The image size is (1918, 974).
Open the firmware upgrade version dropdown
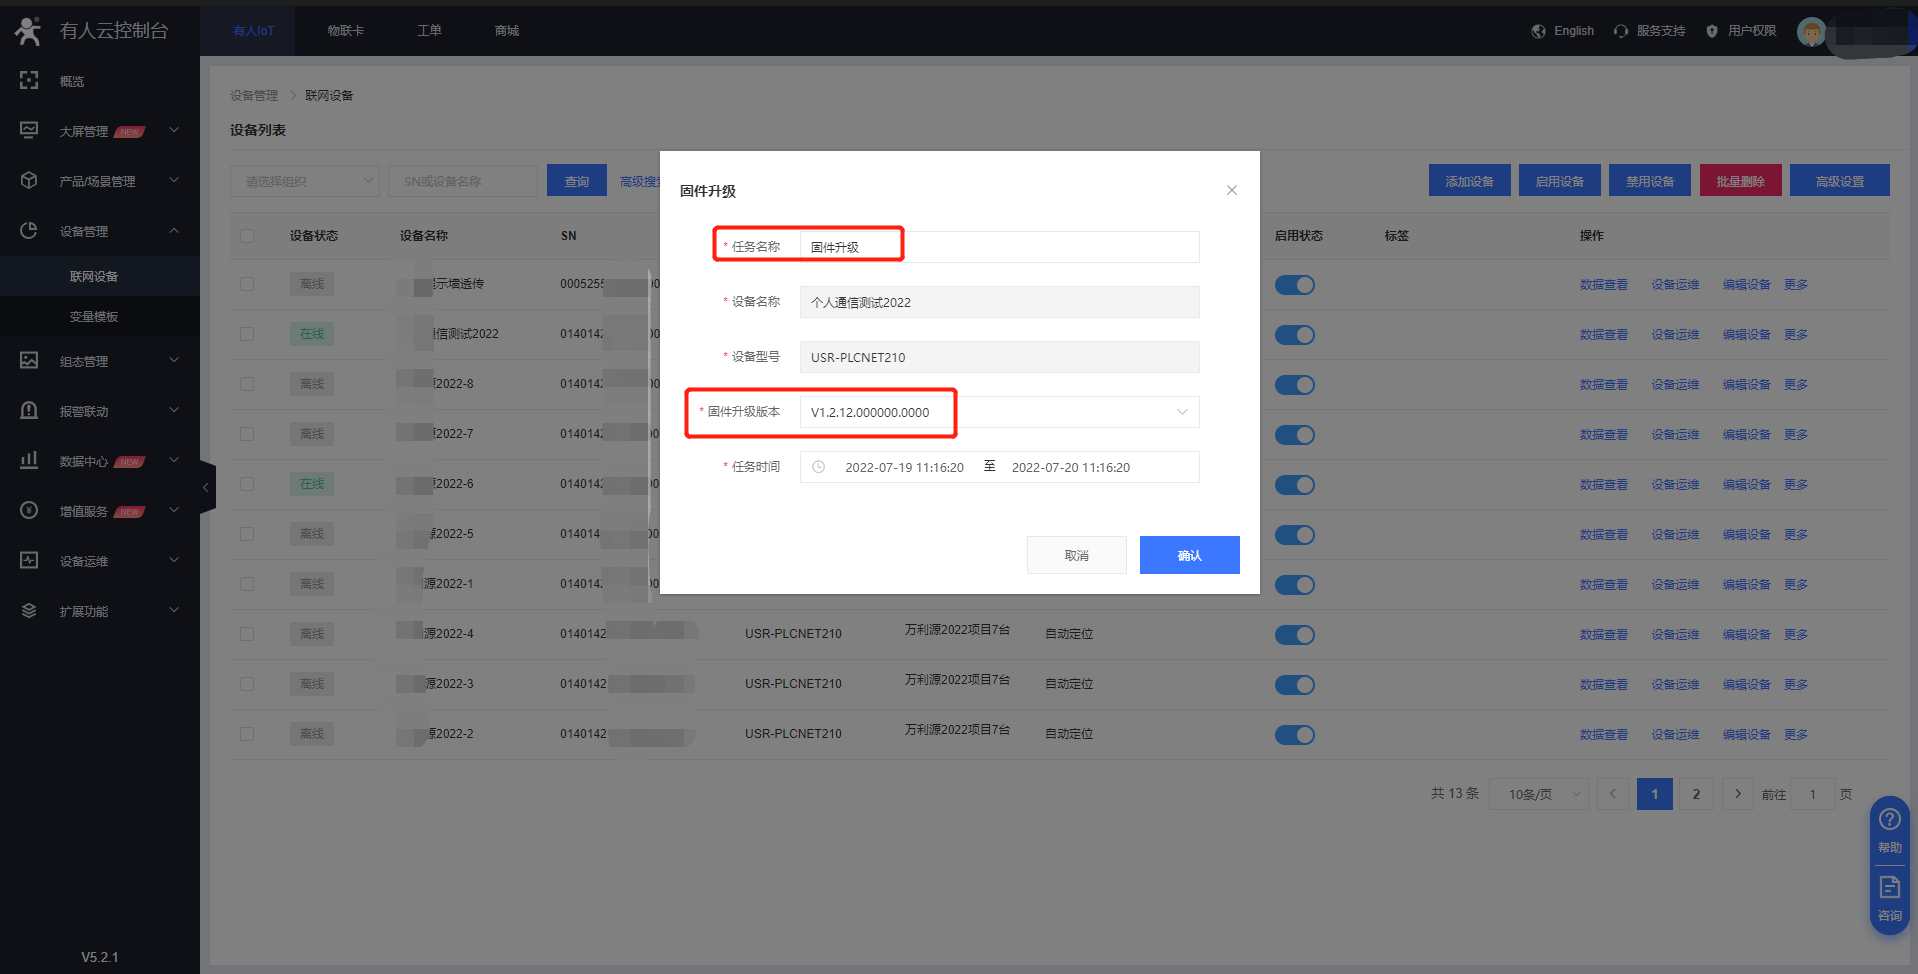(1181, 412)
